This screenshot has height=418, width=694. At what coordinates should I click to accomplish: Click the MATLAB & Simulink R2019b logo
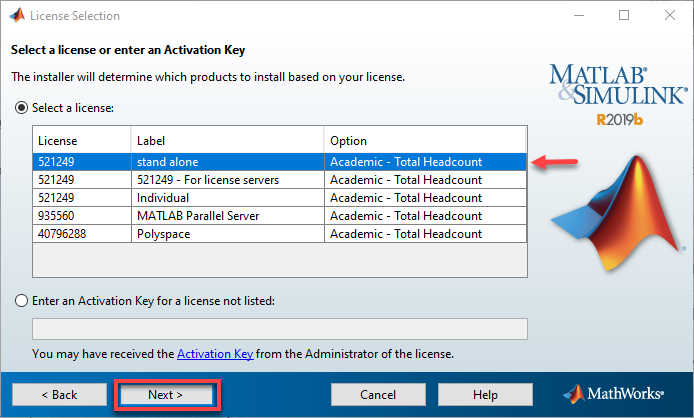click(x=618, y=95)
